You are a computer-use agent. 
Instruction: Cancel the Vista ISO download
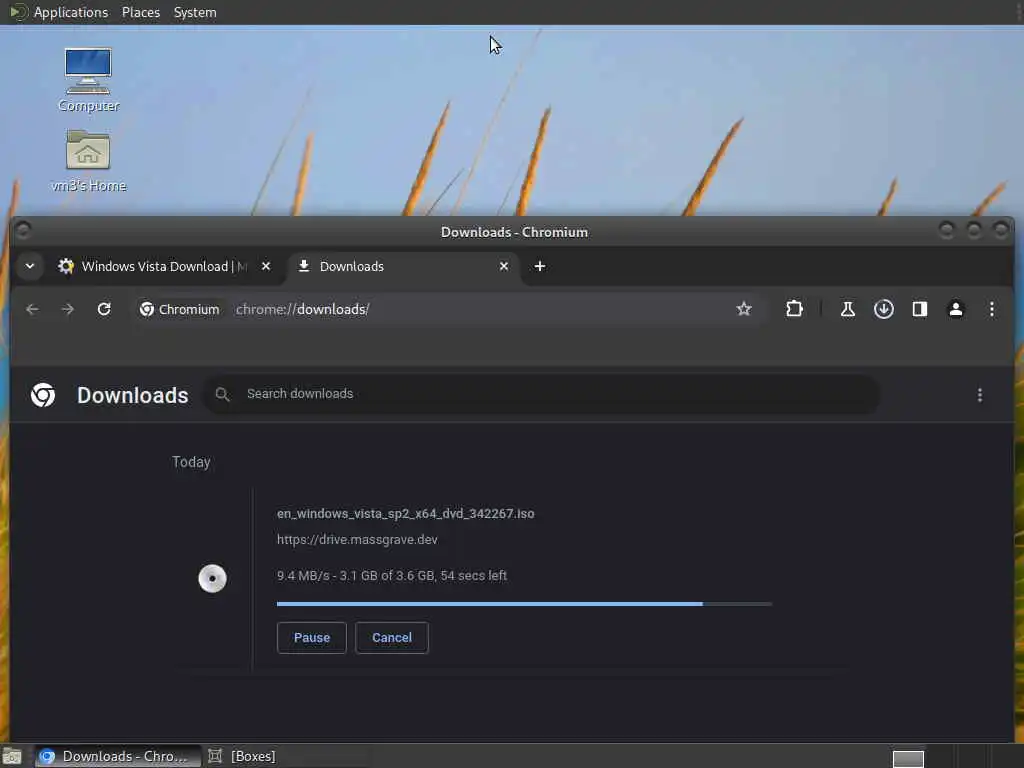(x=392, y=637)
